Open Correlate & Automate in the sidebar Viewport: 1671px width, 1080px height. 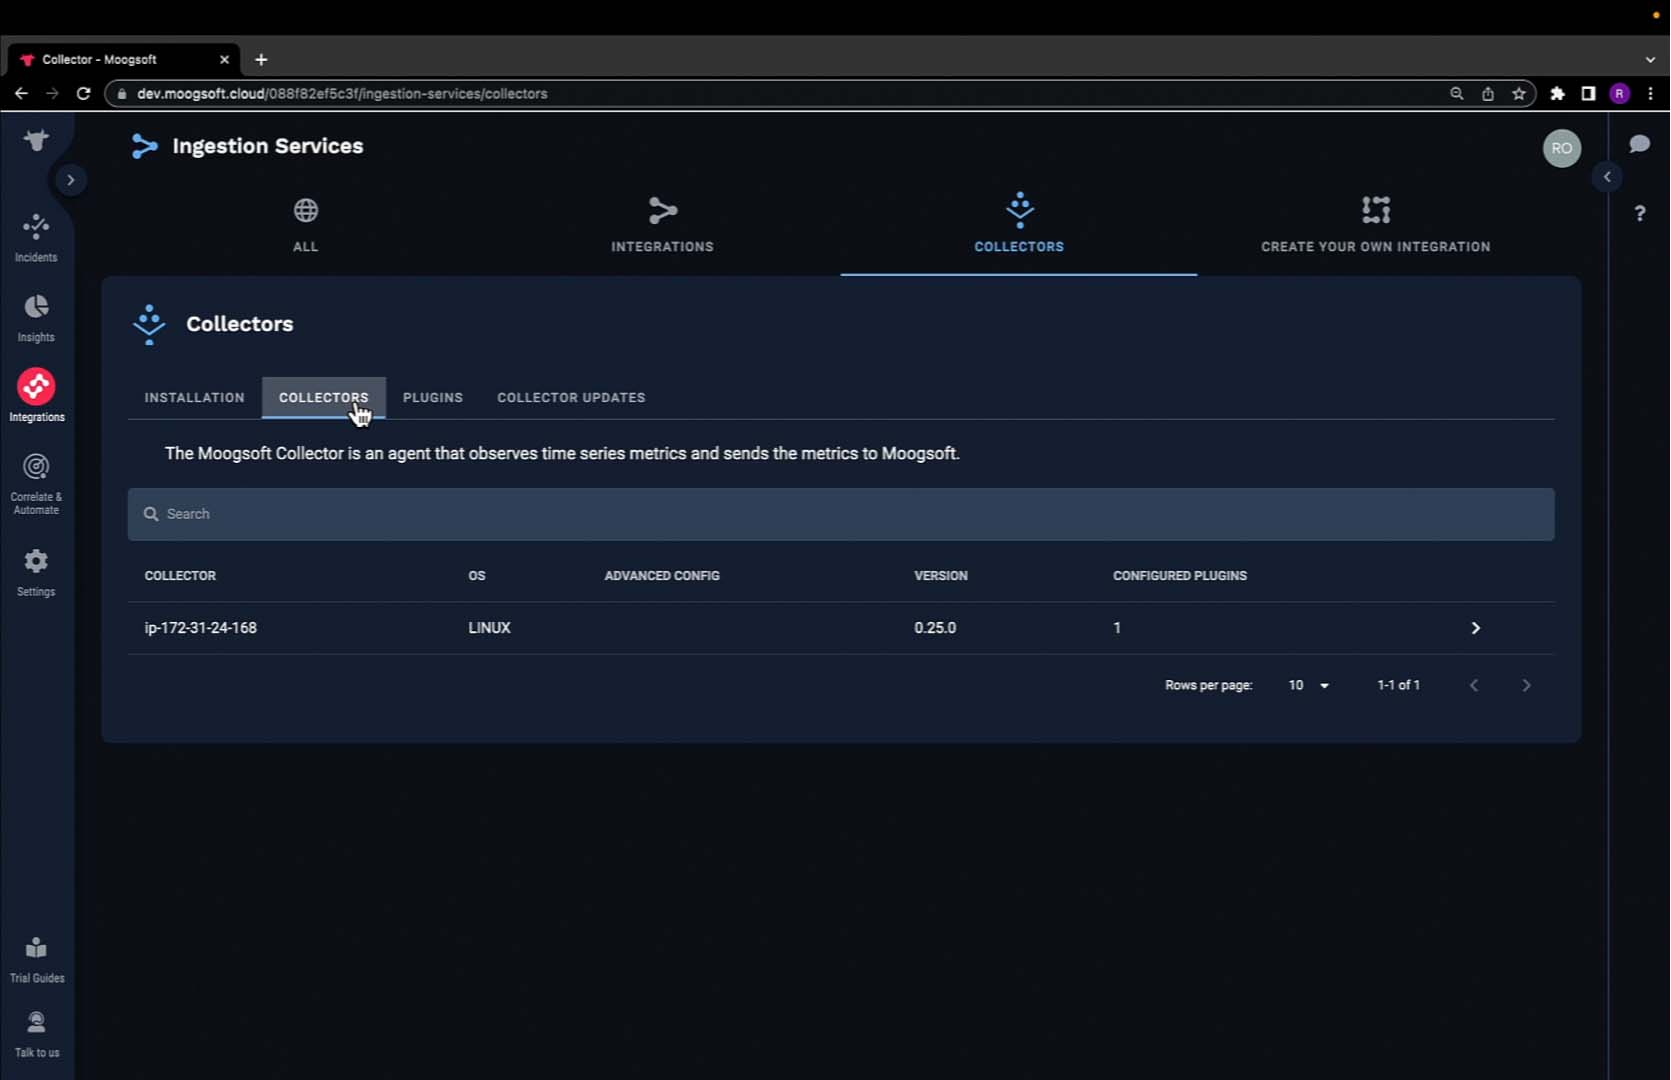[x=36, y=484]
